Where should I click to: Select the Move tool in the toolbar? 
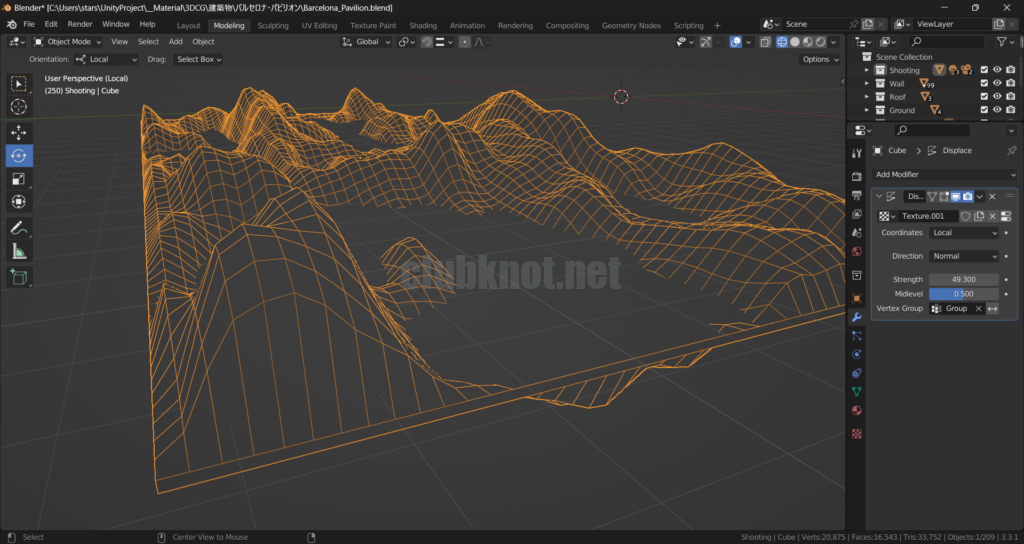coord(19,132)
